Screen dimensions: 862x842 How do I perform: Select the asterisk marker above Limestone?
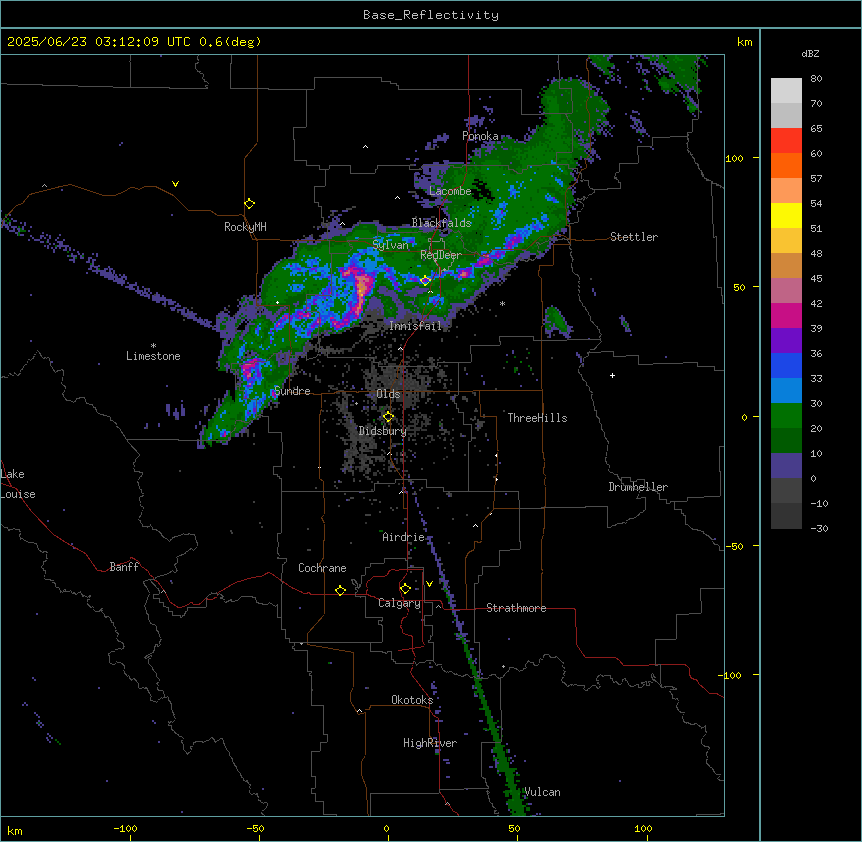(x=153, y=346)
